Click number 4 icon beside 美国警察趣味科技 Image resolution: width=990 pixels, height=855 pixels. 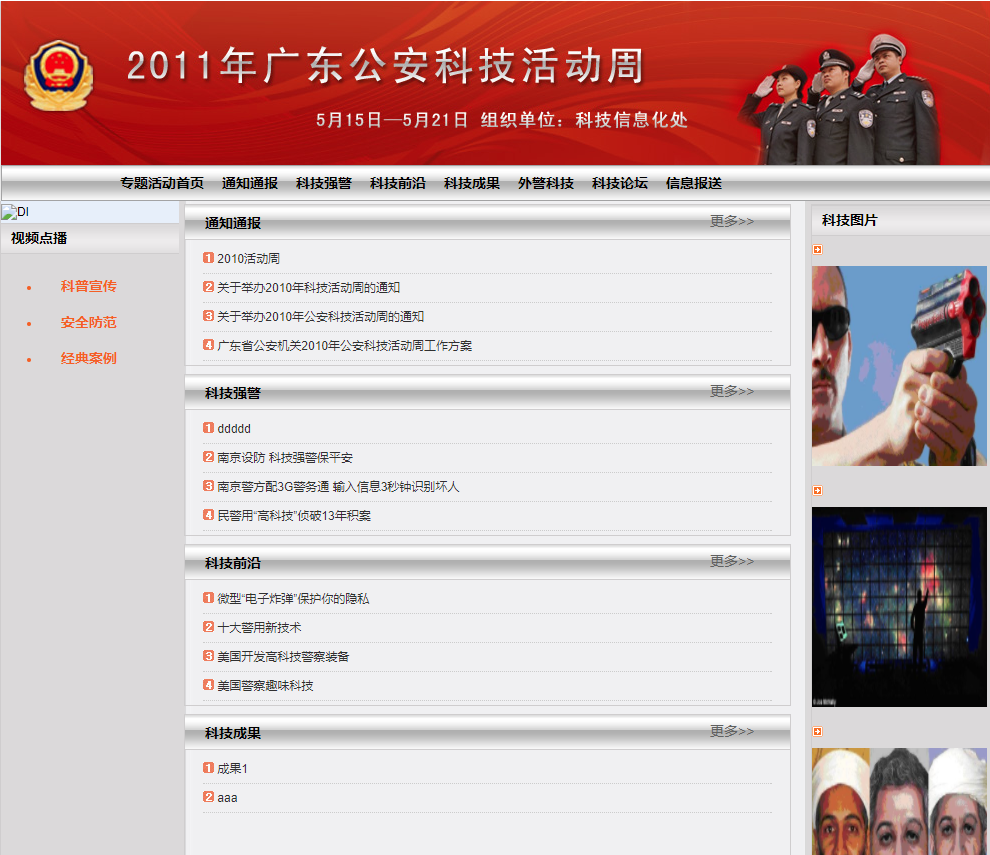point(208,685)
